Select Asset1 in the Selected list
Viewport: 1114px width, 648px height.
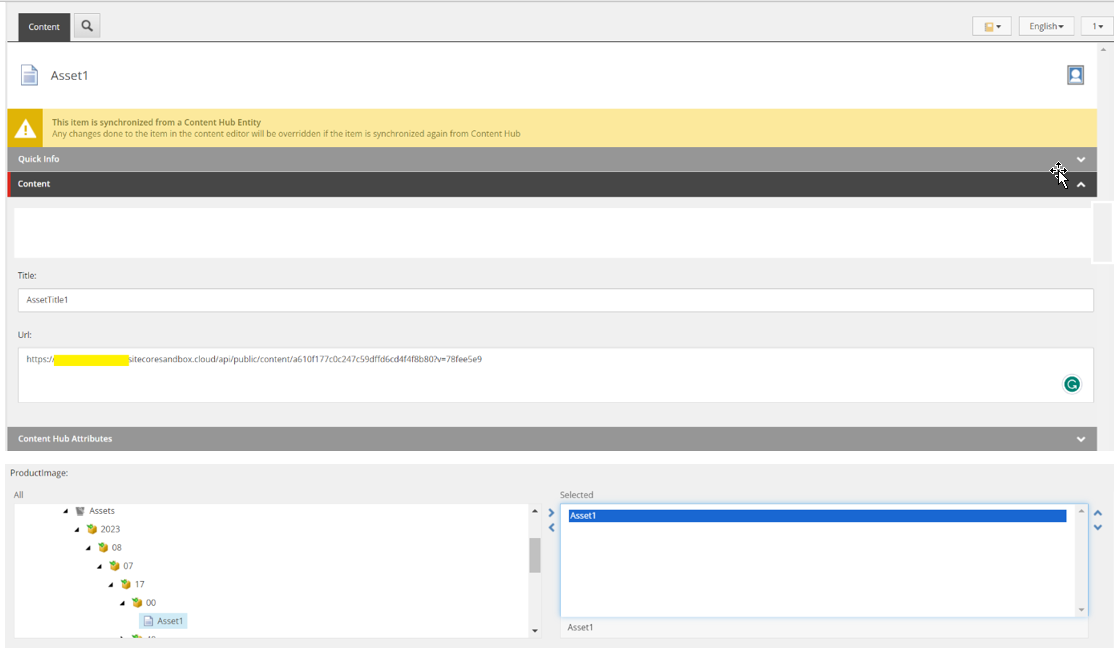[817, 516]
